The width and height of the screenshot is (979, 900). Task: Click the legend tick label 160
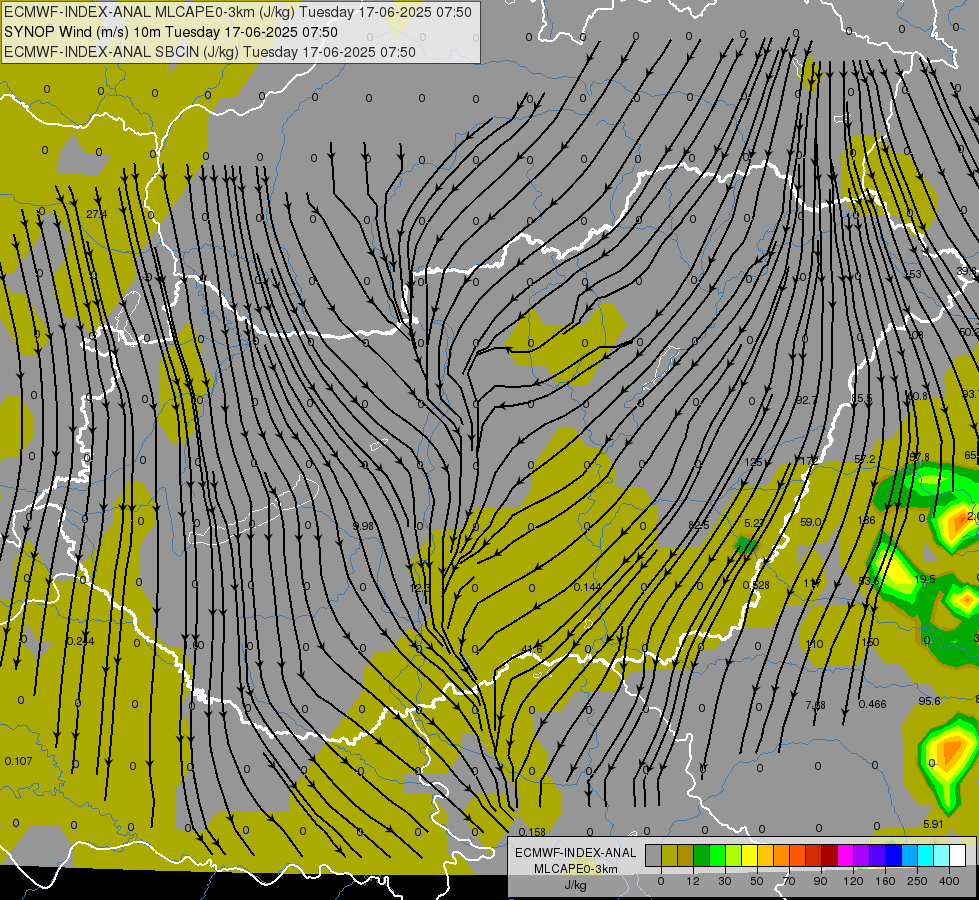pos(885,881)
